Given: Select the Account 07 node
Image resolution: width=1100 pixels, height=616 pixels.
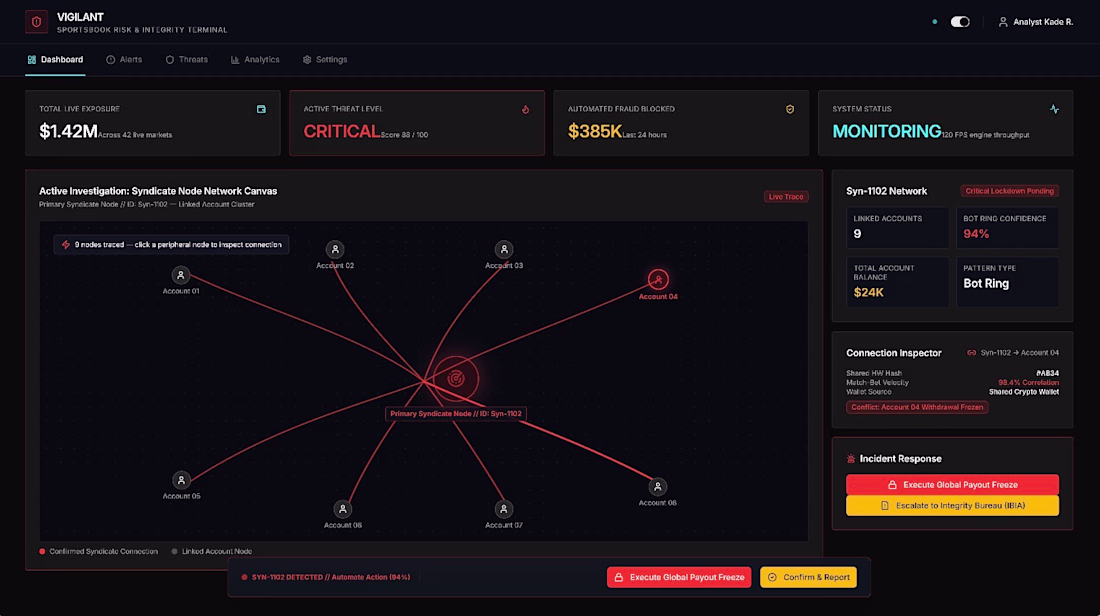Looking at the screenshot, I should (503, 509).
